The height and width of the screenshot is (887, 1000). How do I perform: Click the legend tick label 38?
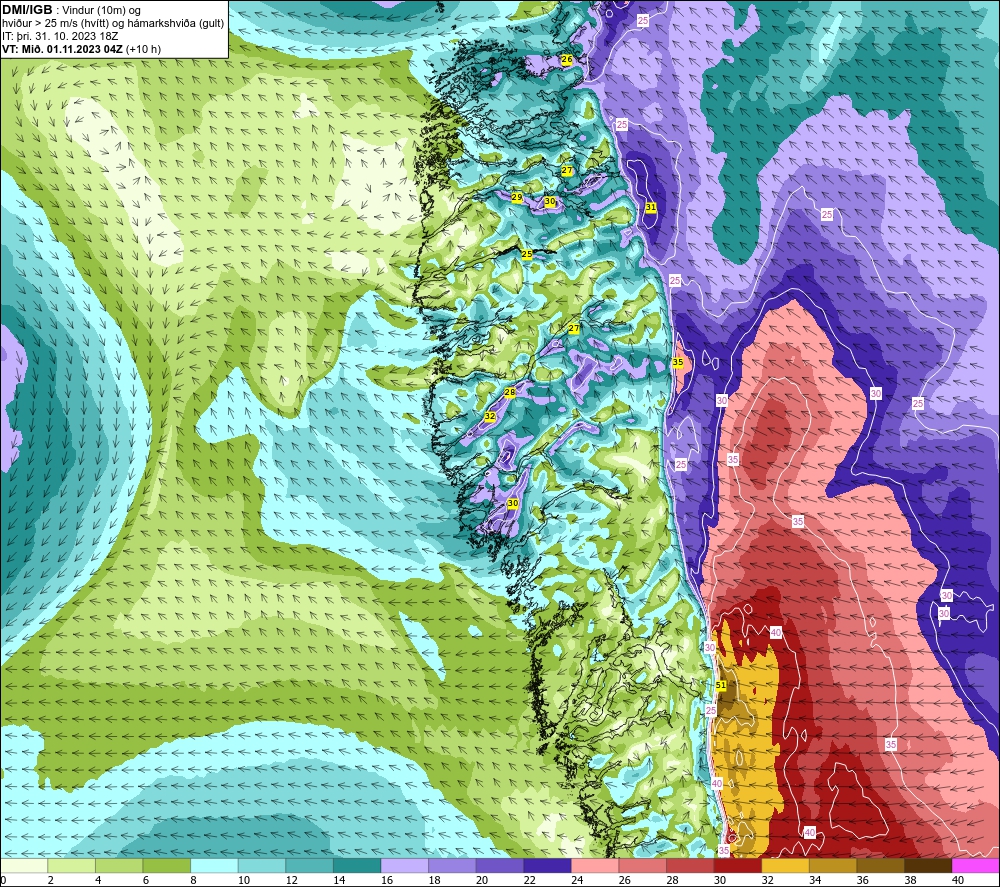coord(910,880)
